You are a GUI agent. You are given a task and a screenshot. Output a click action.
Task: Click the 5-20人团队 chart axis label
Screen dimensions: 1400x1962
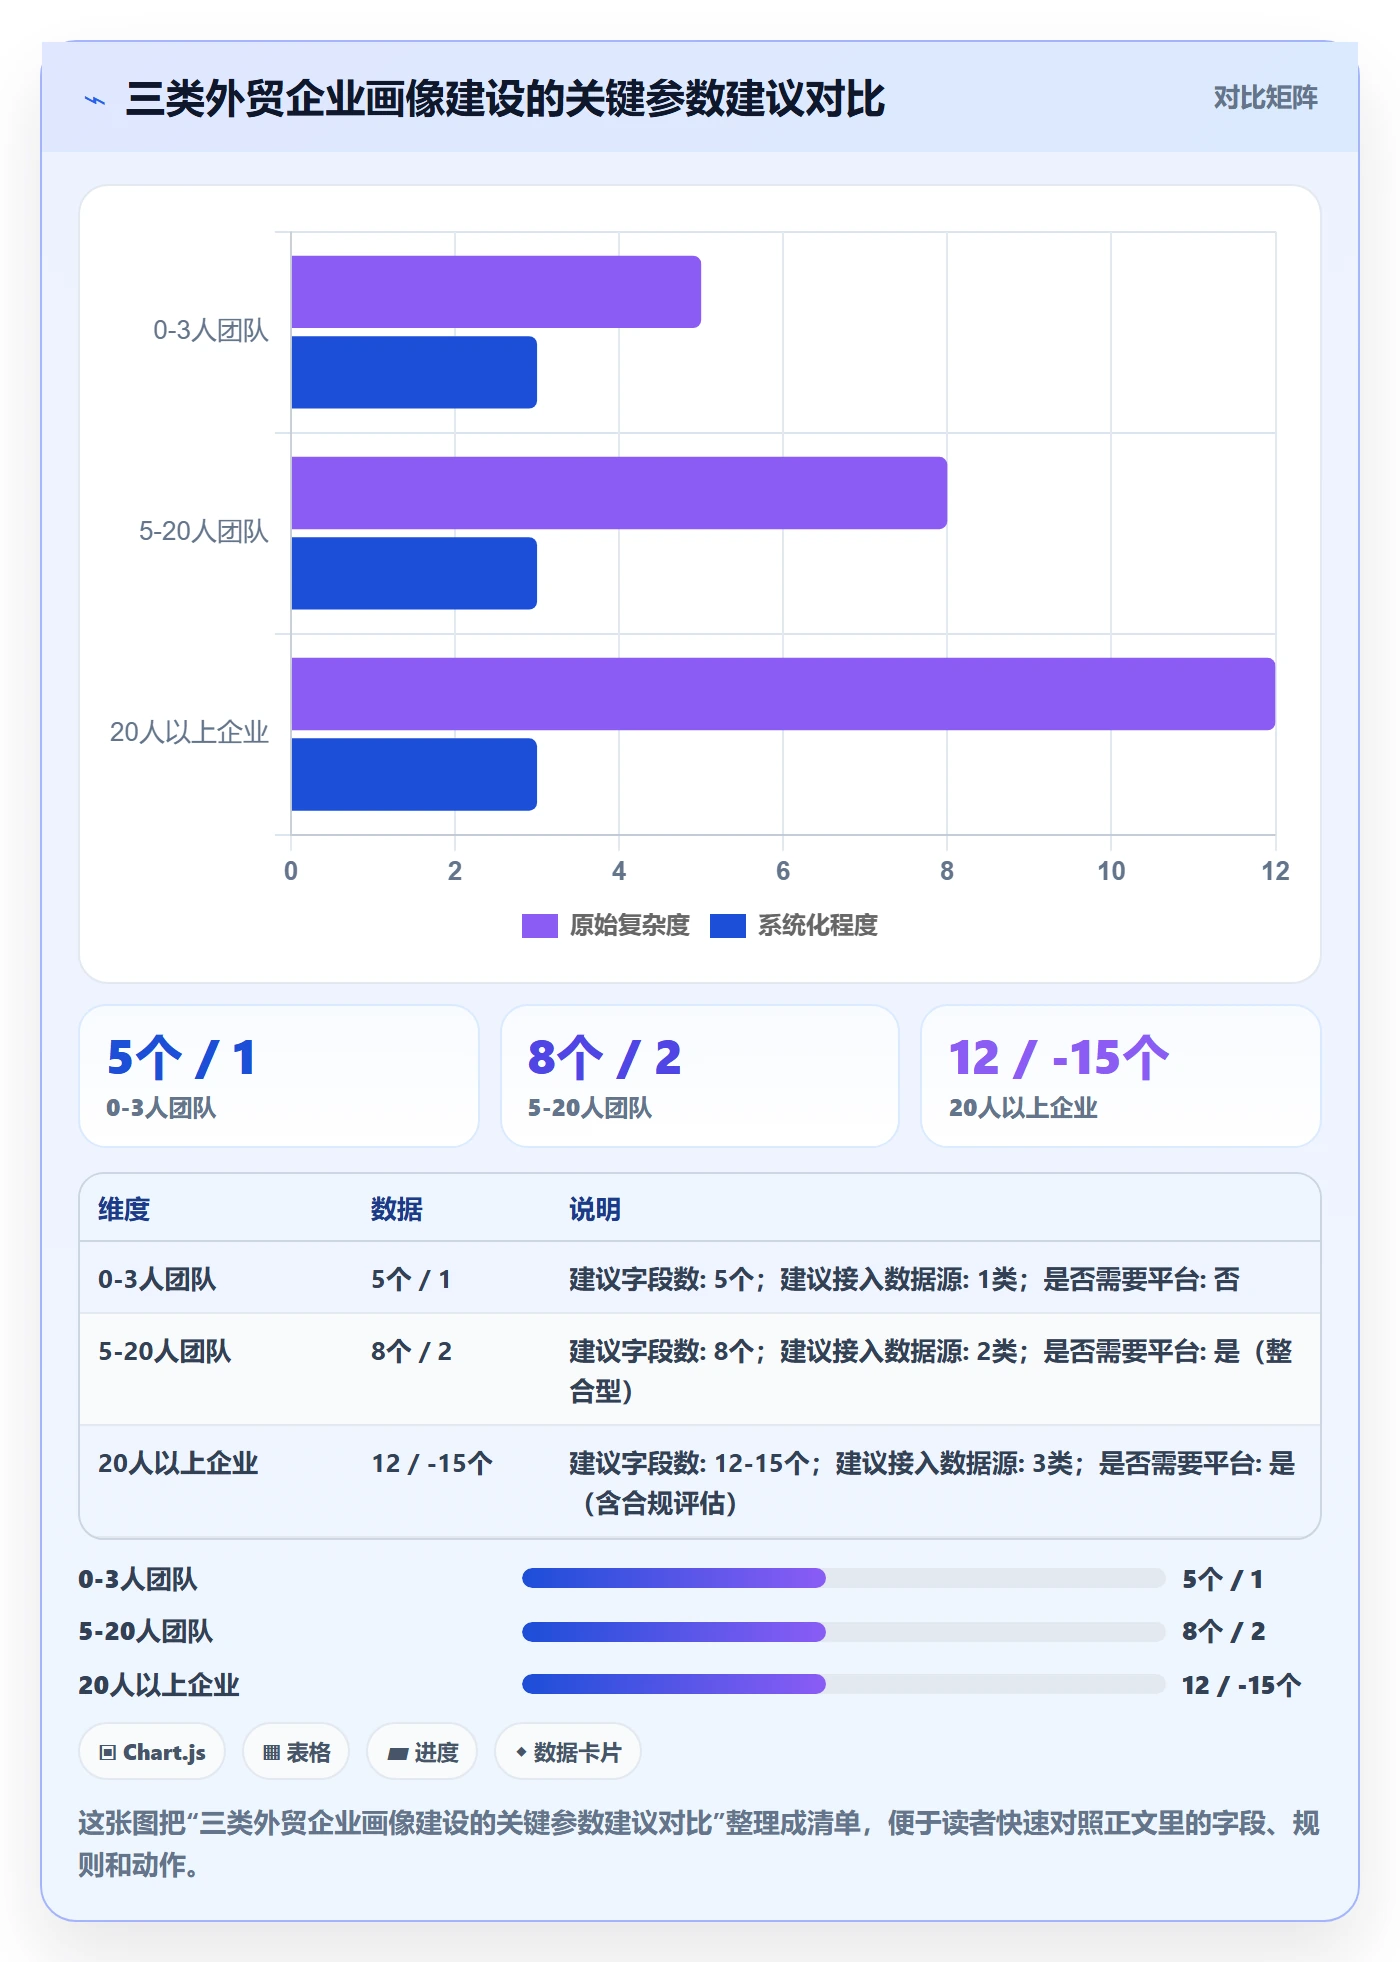[203, 532]
